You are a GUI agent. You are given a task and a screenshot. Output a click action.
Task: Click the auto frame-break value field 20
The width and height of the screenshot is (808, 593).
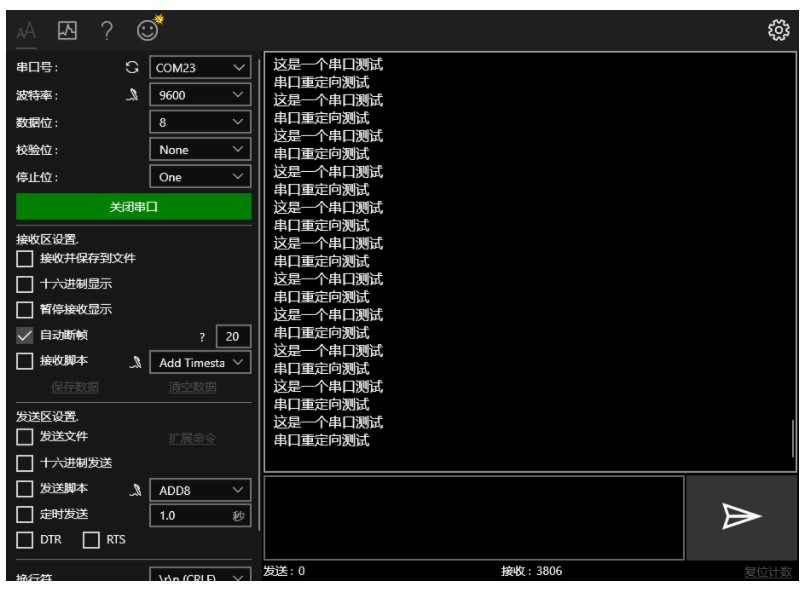tap(233, 336)
